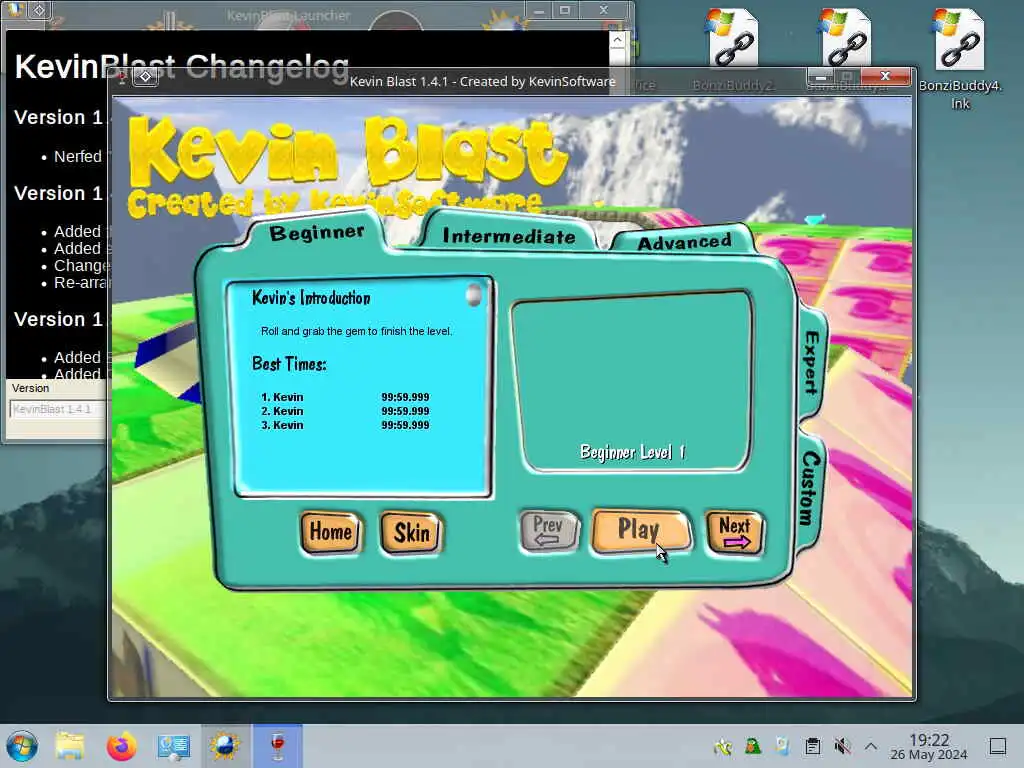Click the Beginner Level 1 preview

632,381
